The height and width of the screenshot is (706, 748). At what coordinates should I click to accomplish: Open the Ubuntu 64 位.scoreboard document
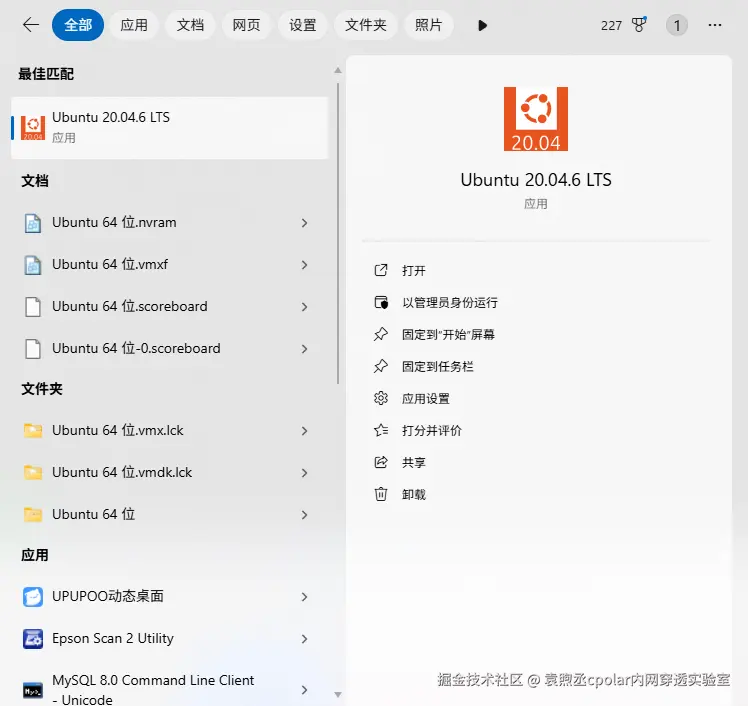click(169, 307)
